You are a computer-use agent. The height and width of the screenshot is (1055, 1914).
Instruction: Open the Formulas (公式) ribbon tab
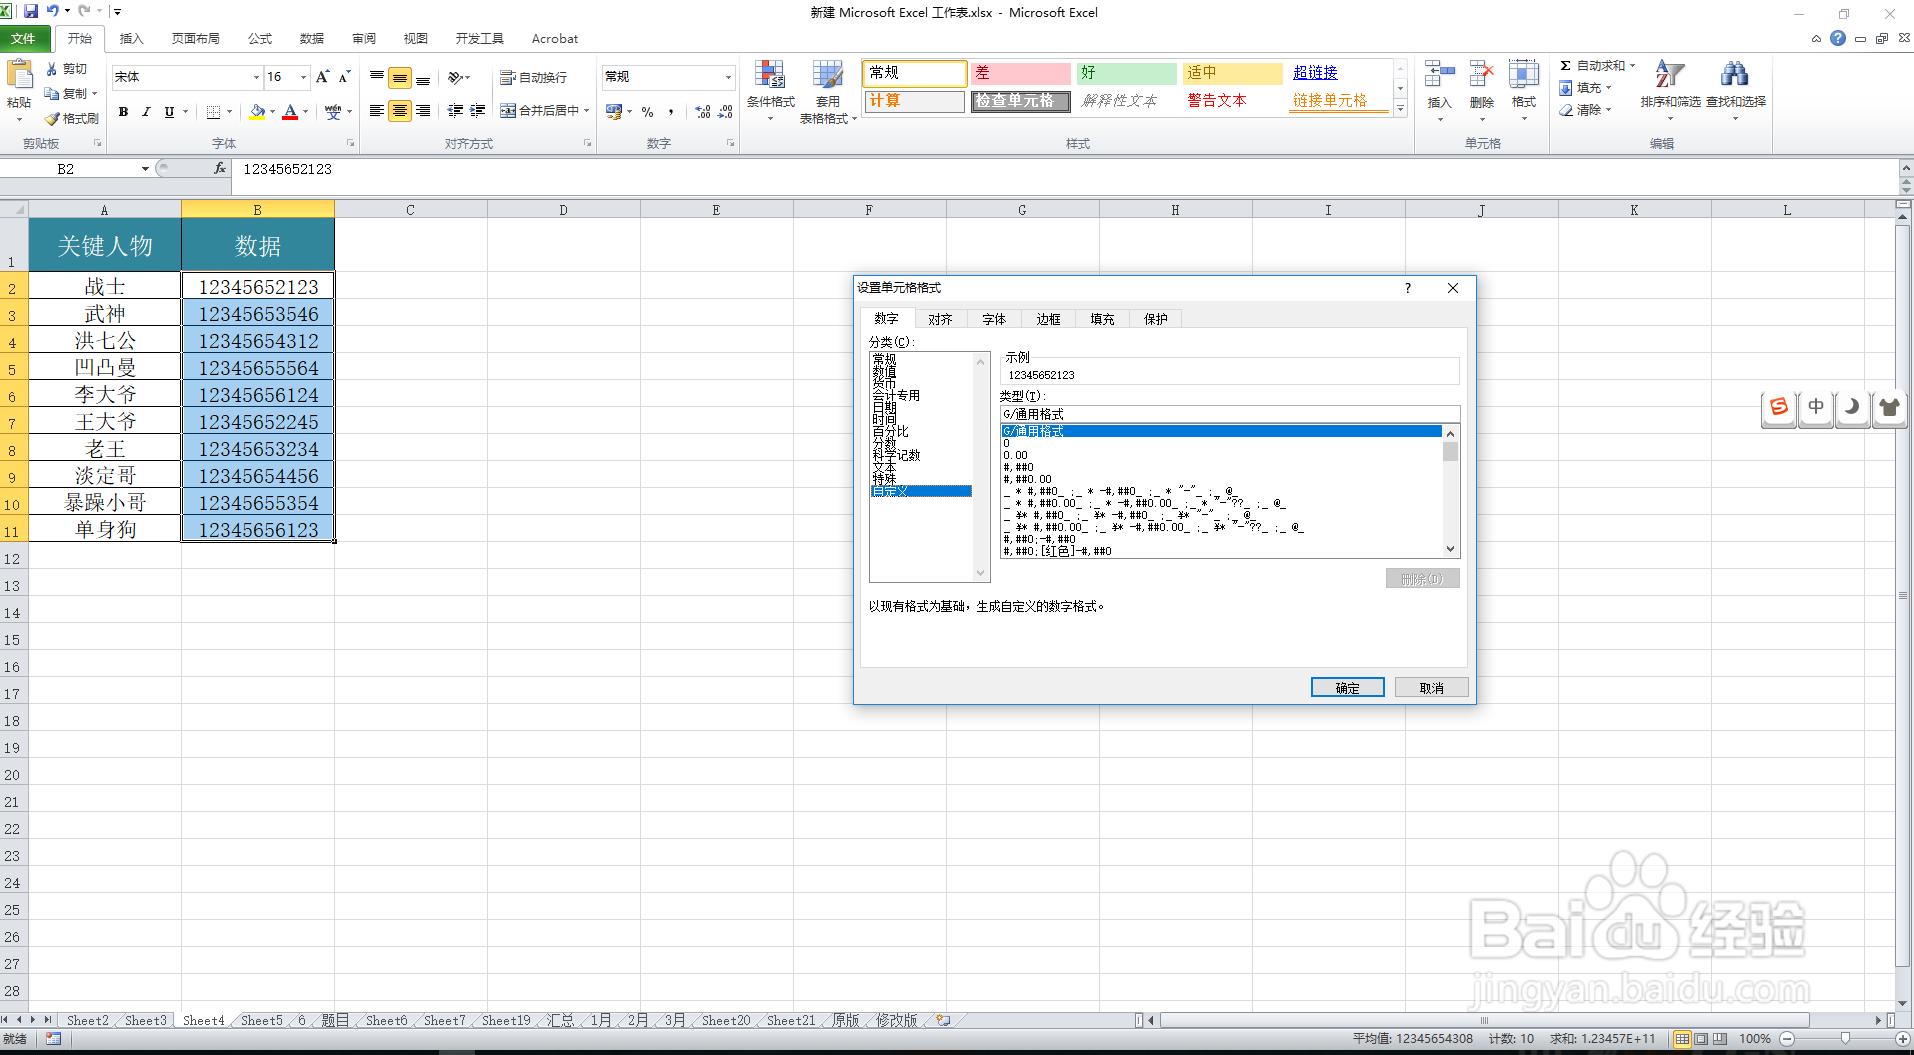260,38
